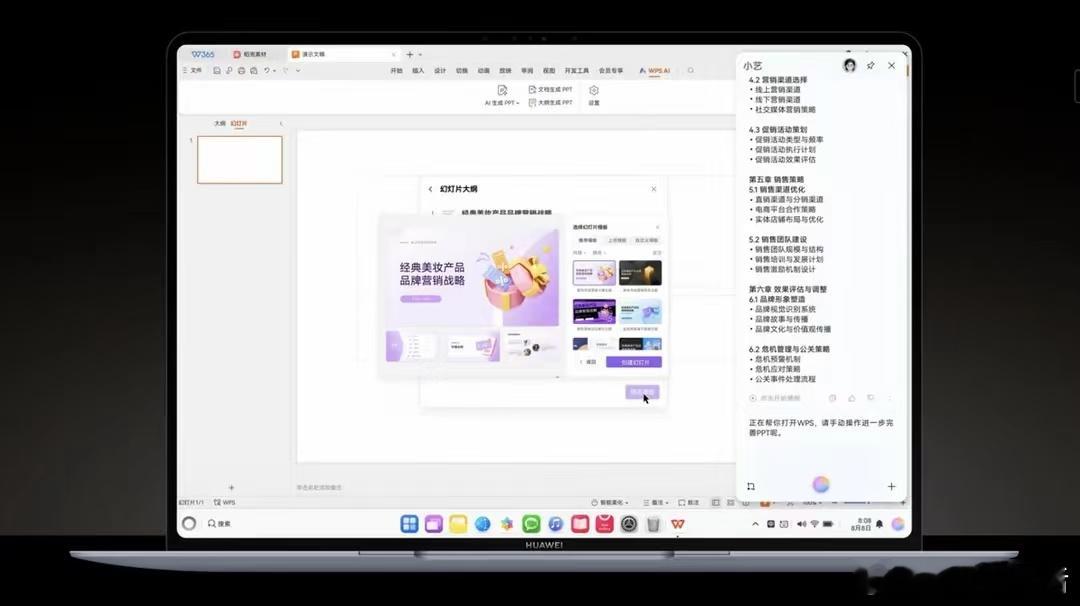Open the 智能美化 dropdown in status bar
Viewport: 1080px width, 606px height.
coord(610,503)
